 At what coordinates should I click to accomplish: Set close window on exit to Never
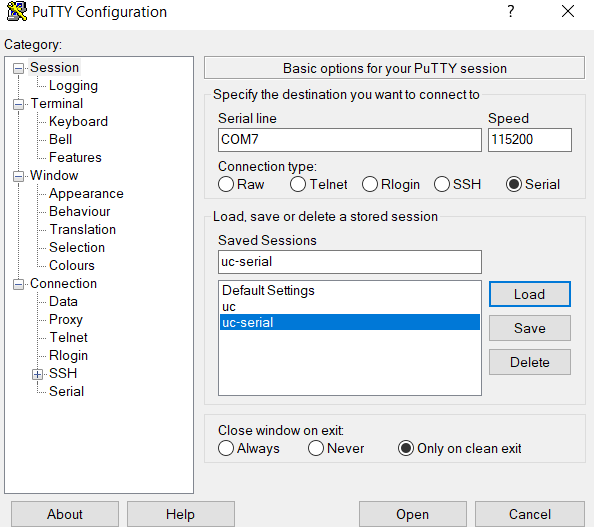click(x=316, y=448)
